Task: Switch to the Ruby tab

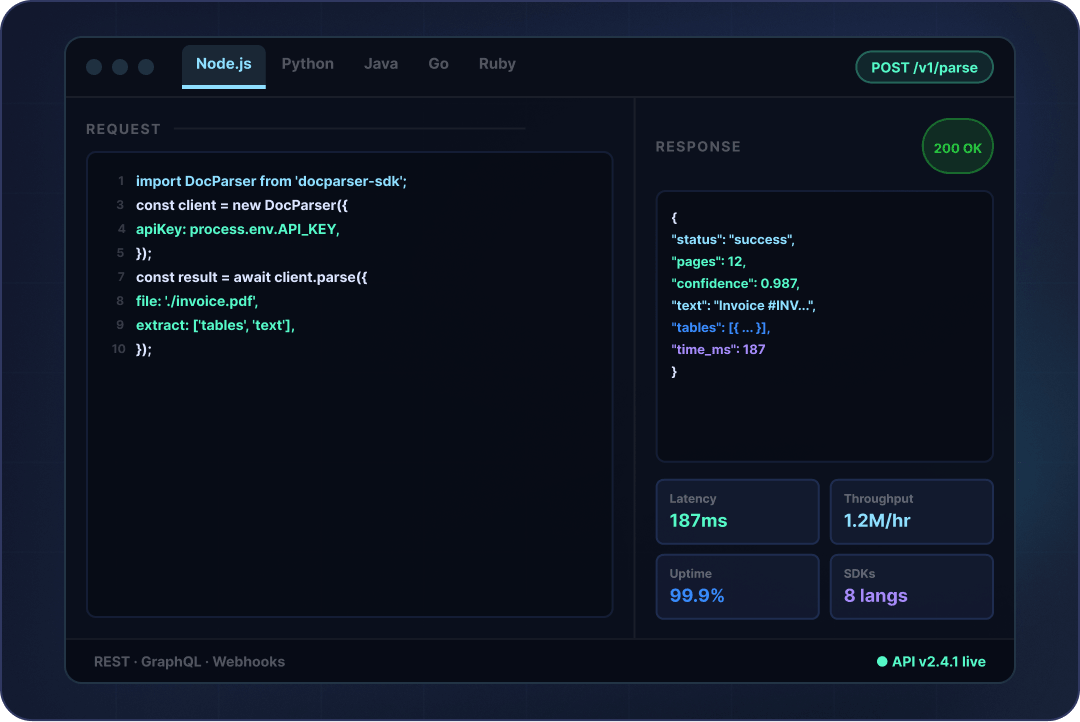Action: pyautogui.click(x=497, y=64)
